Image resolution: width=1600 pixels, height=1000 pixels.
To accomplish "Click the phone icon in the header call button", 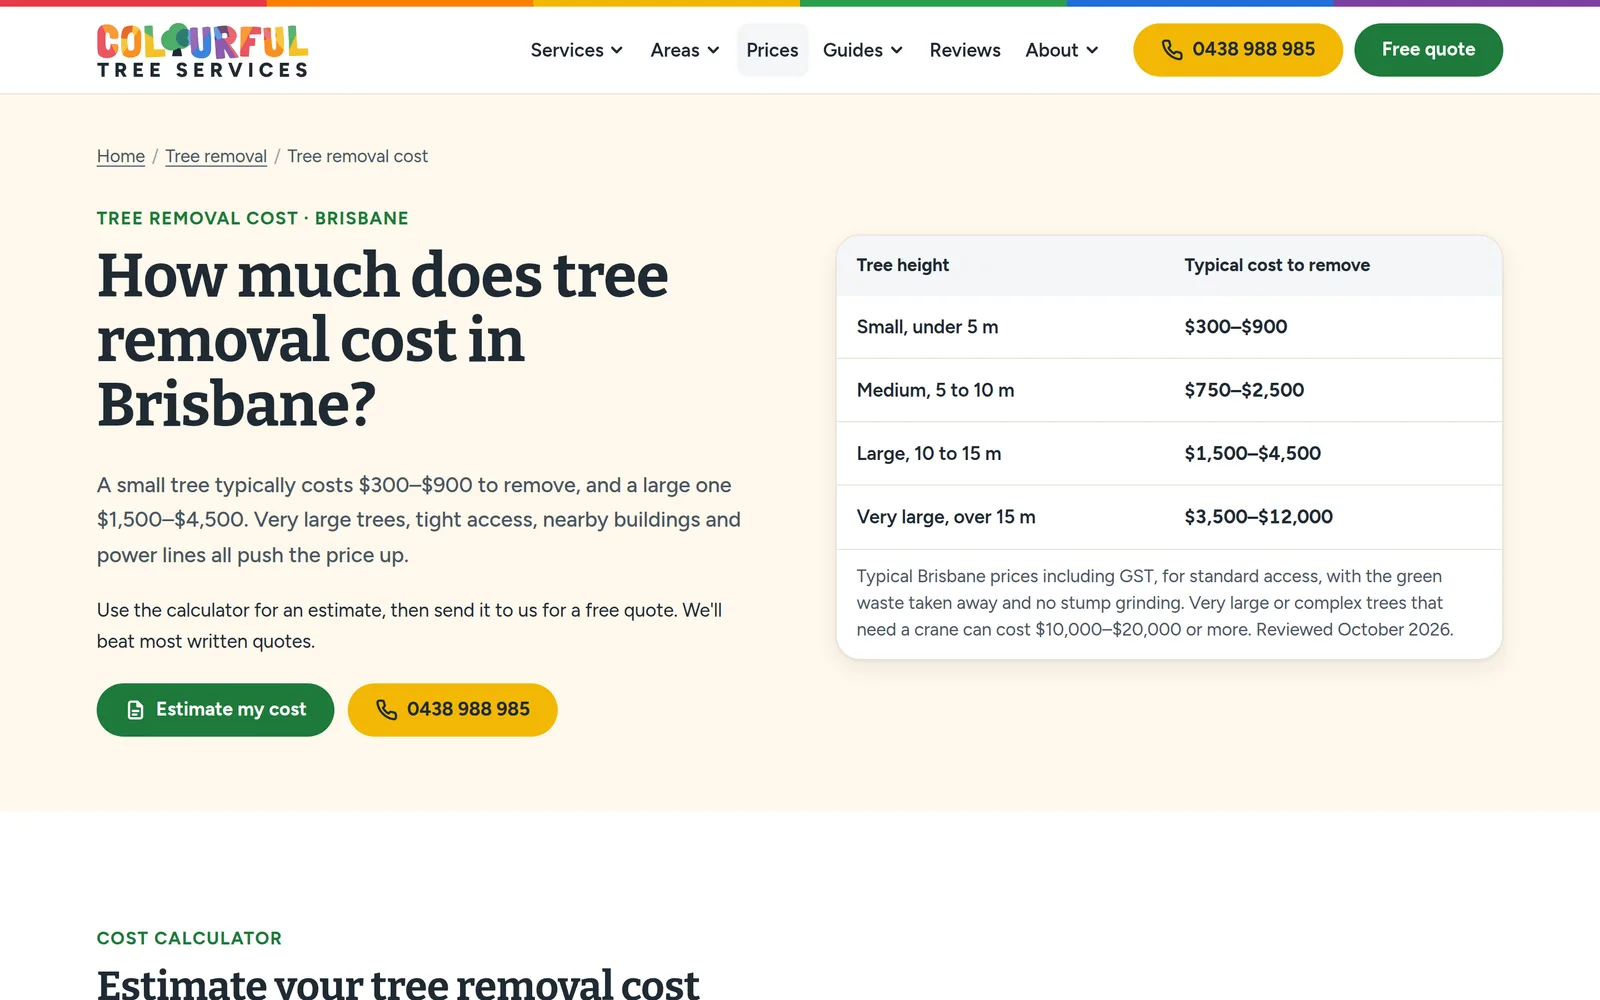I will pos(1172,50).
